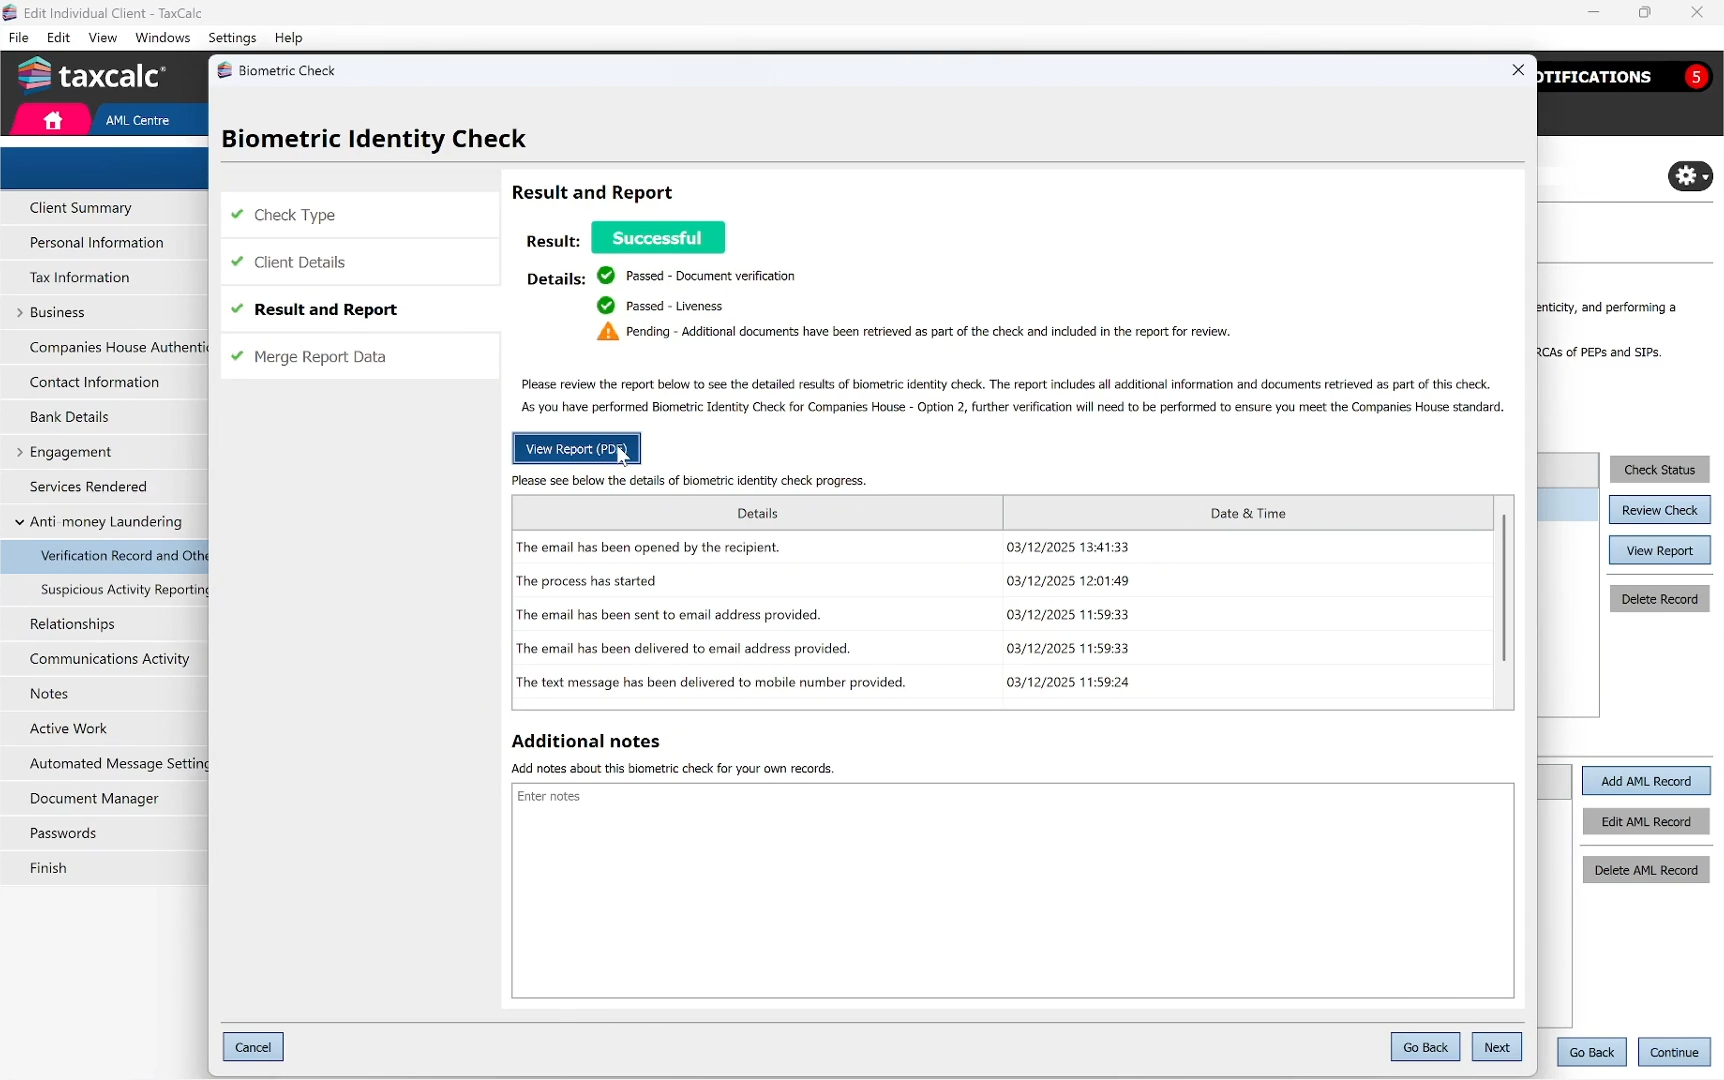Open the Settings menu

pyautogui.click(x=233, y=38)
